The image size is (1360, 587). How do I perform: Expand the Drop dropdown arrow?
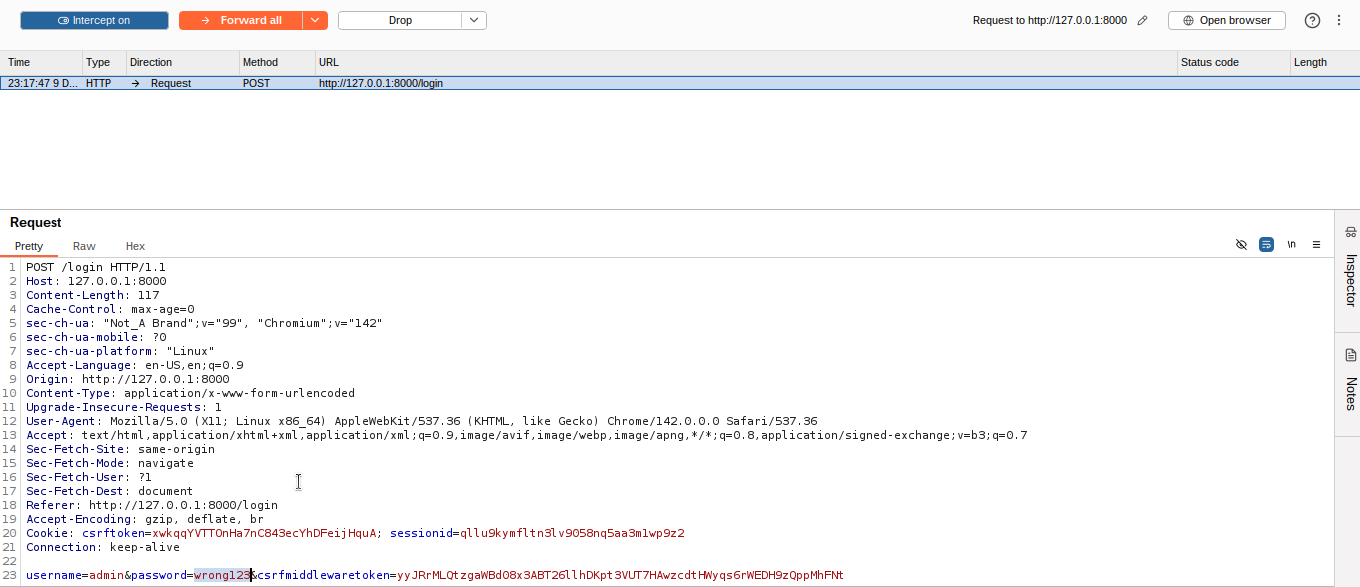pos(474,20)
